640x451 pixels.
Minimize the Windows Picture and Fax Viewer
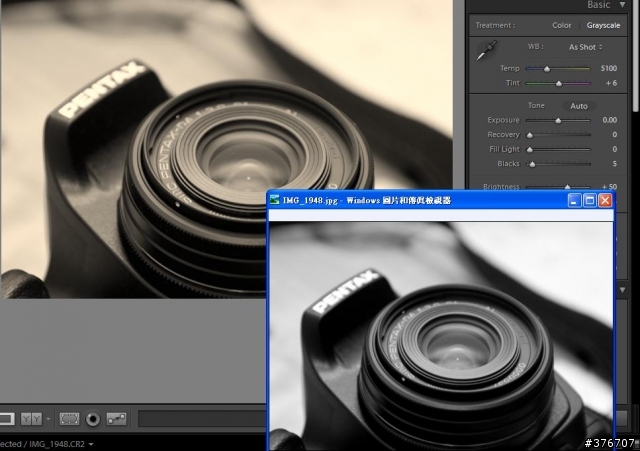click(574, 200)
